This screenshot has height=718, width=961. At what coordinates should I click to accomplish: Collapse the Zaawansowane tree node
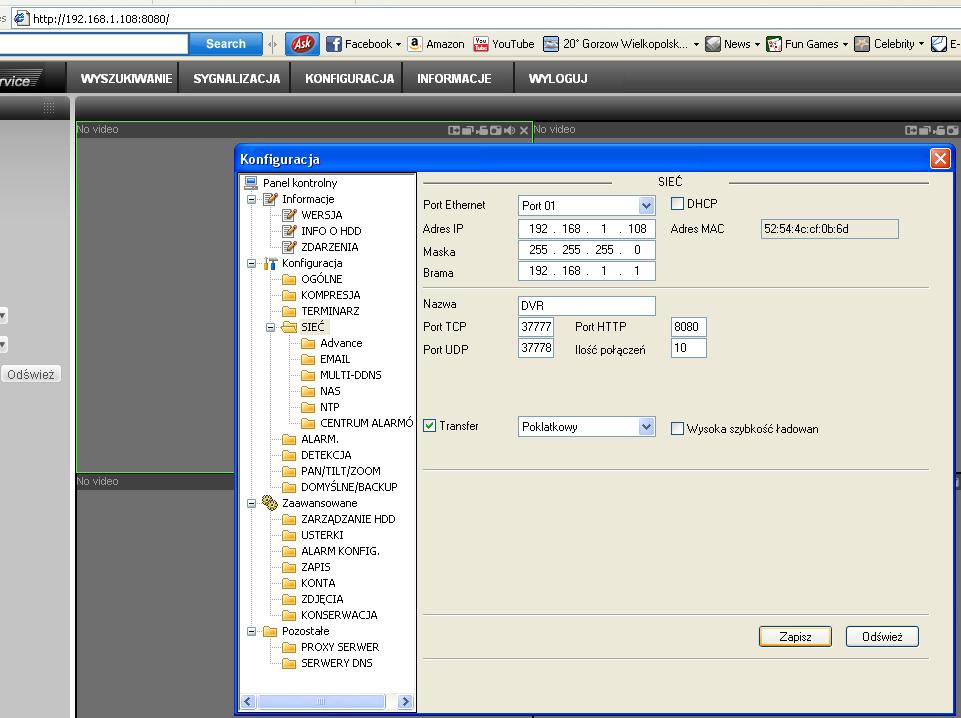click(251, 504)
